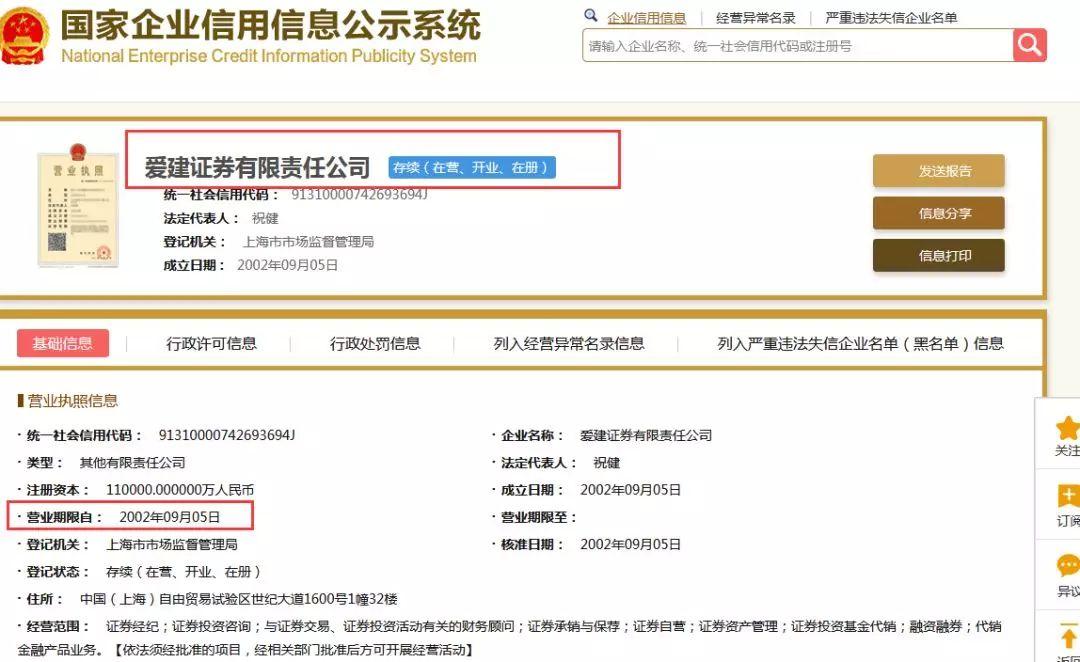Click the 经营范围 business scope text
The image size is (1080, 662).
point(509,638)
